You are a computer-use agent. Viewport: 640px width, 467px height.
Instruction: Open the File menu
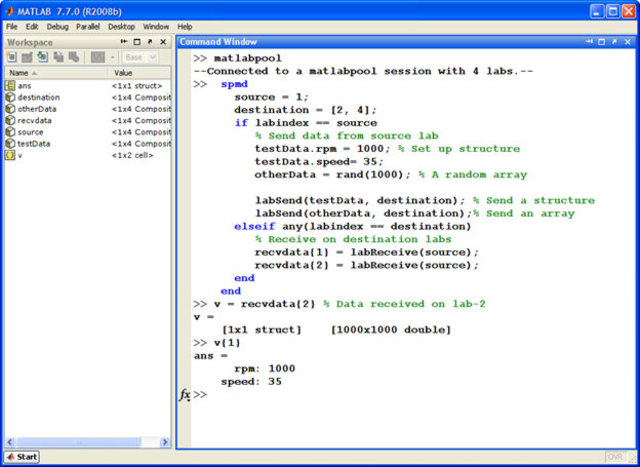click(12, 27)
